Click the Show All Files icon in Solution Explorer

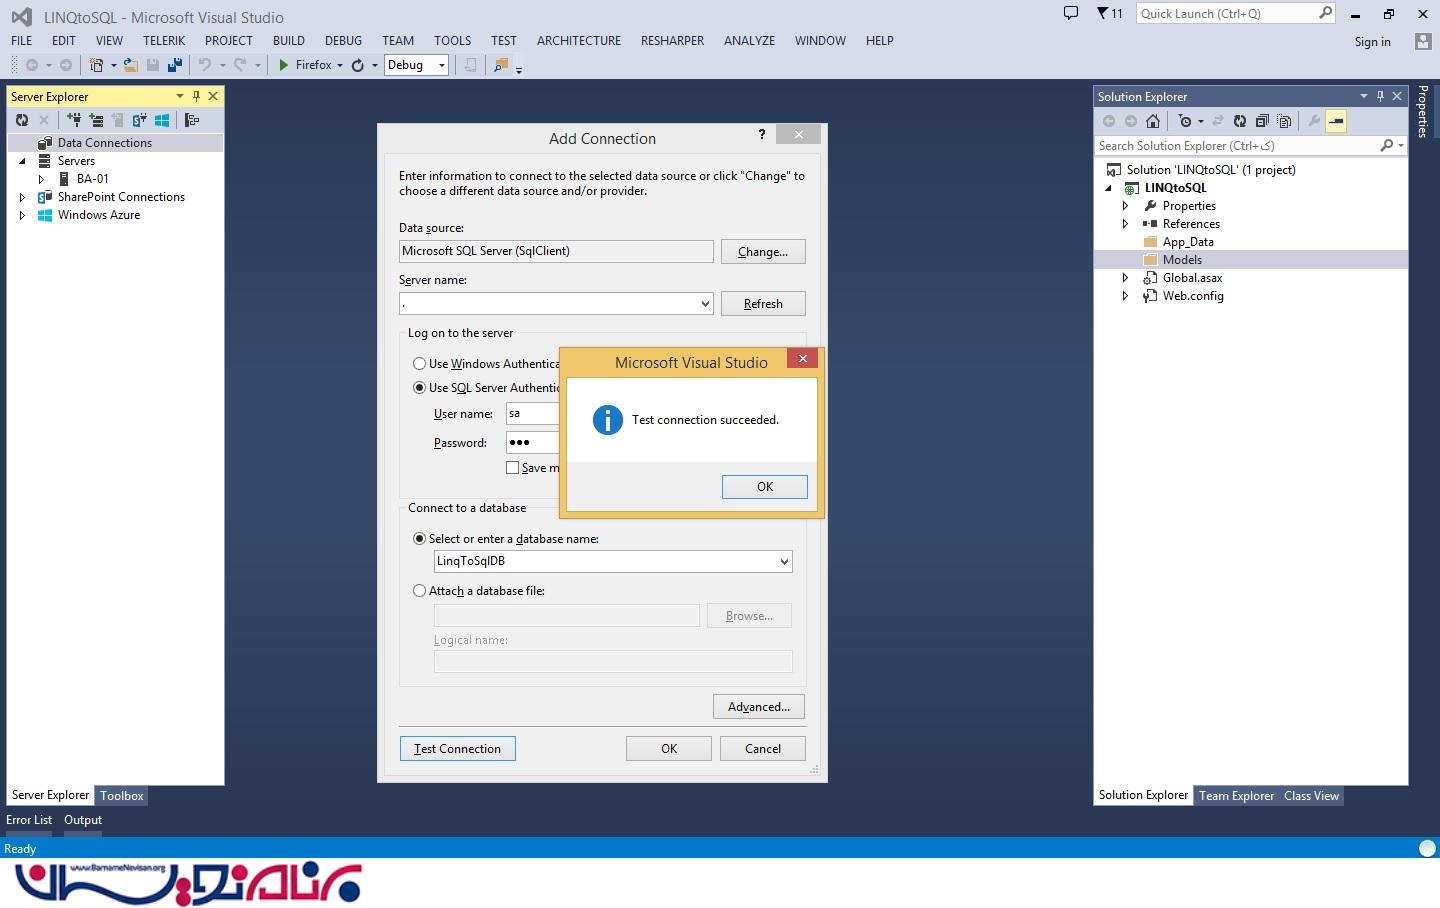pyautogui.click(x=1284, y=121)
